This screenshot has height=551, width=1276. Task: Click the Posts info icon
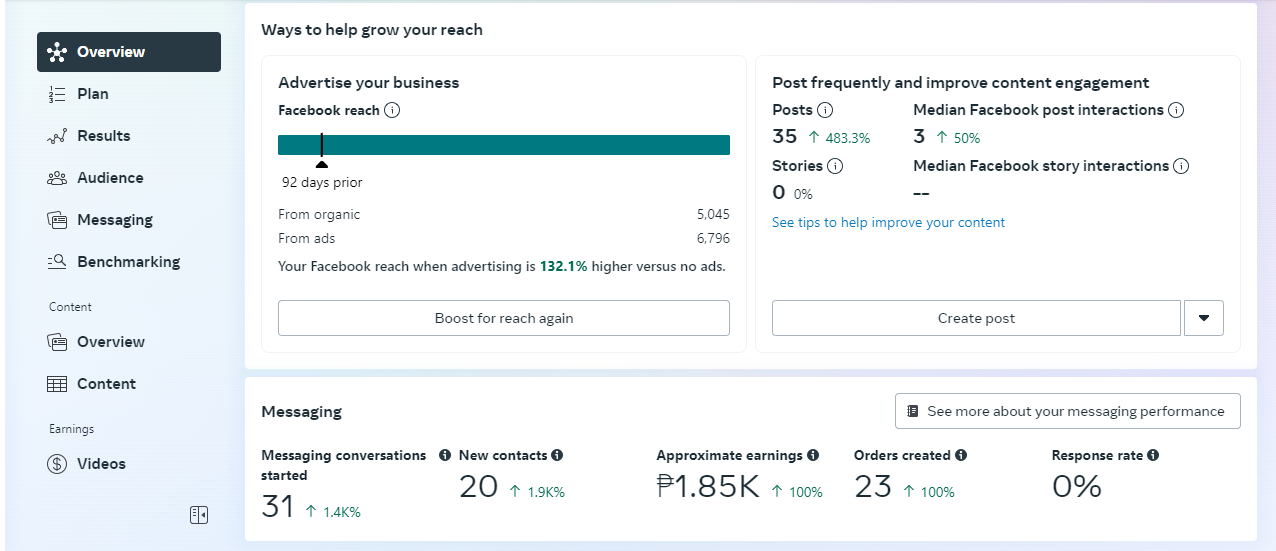coord(825,111)
